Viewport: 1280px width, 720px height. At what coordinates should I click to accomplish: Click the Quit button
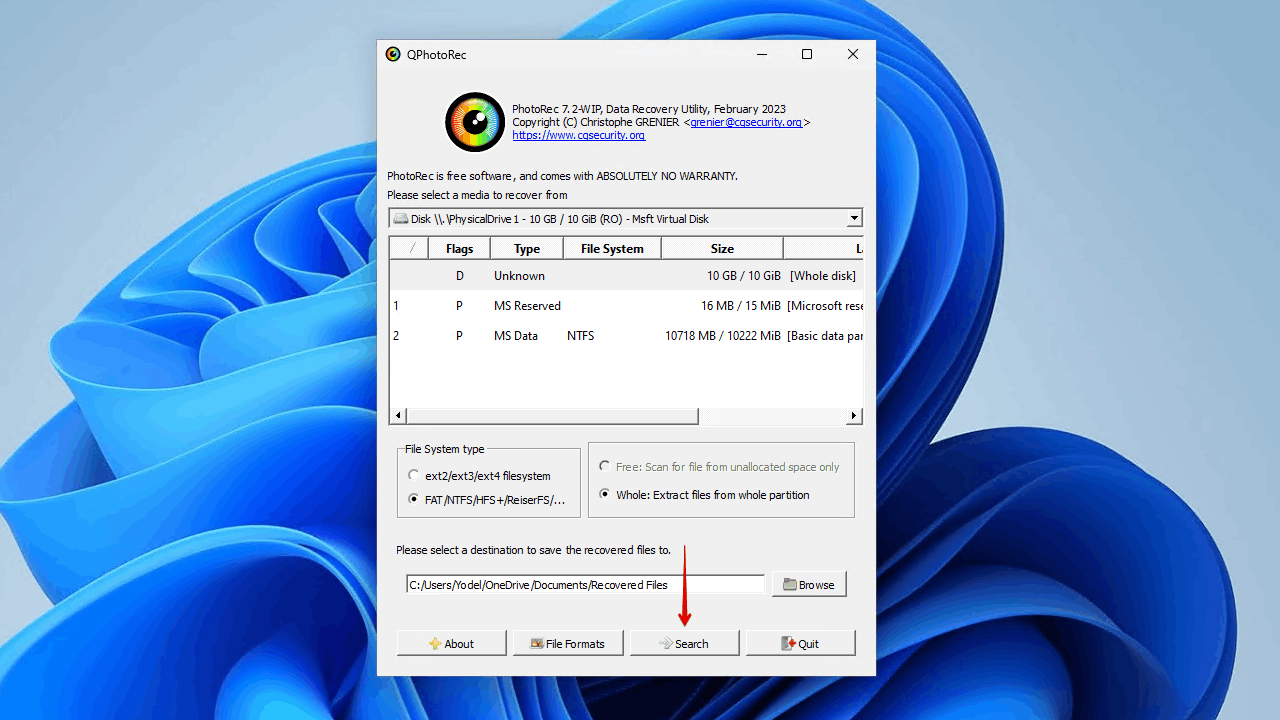point(800,643)
